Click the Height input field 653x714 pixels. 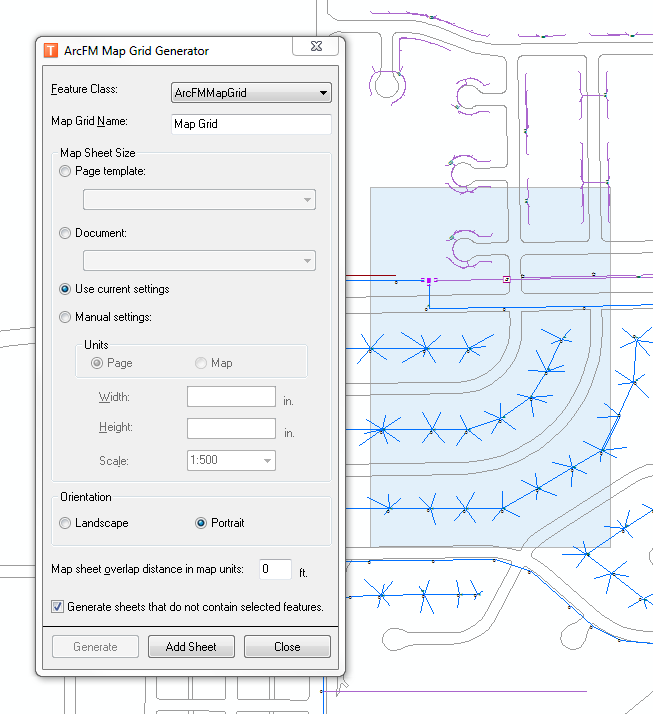[231, 428]
